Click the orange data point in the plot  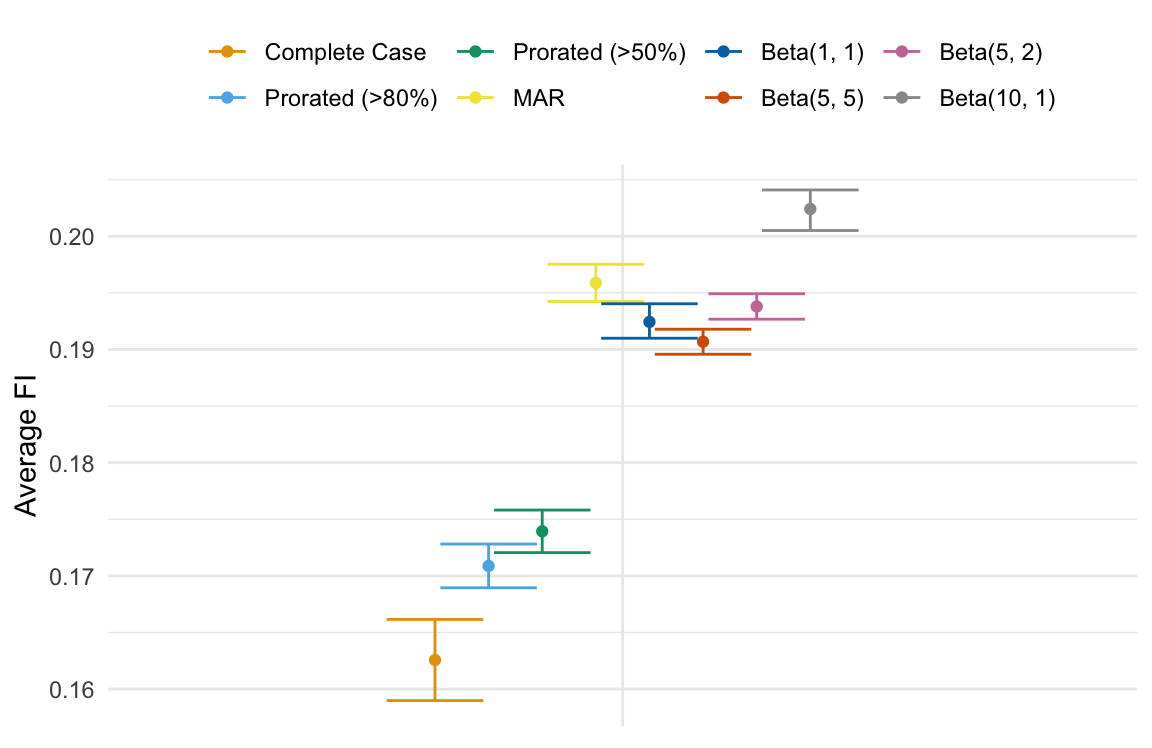pos(435,660)
